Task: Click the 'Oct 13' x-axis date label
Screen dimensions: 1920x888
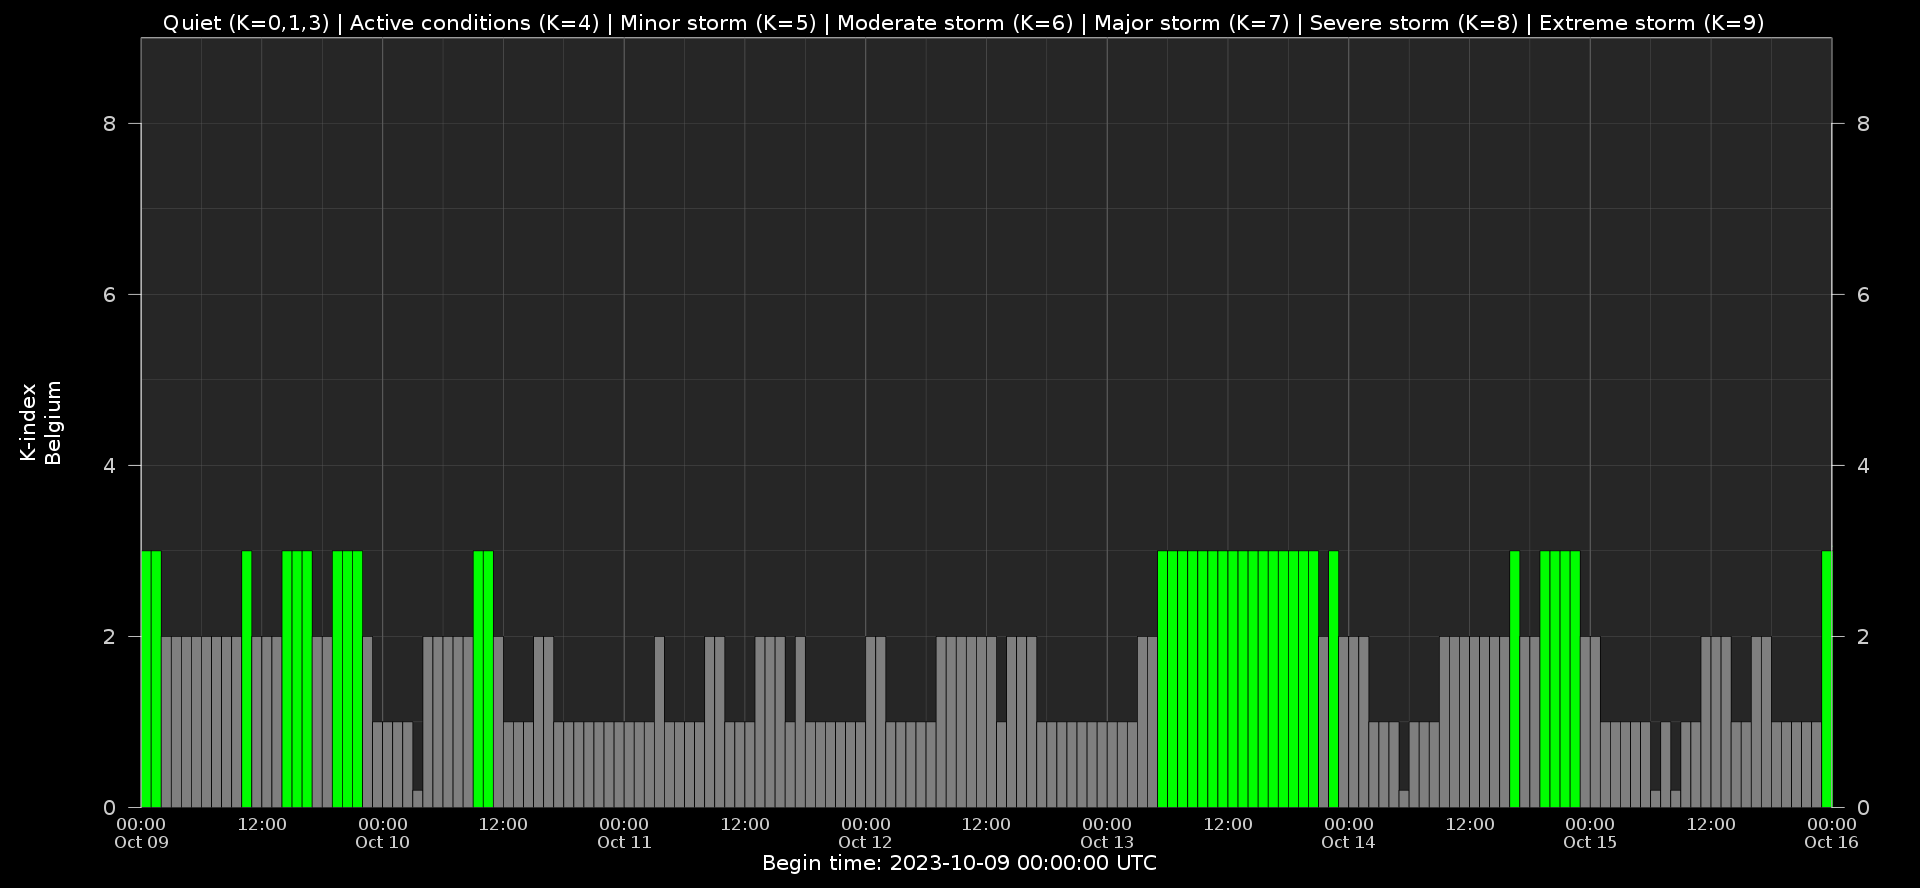Action: point(1107,842)
